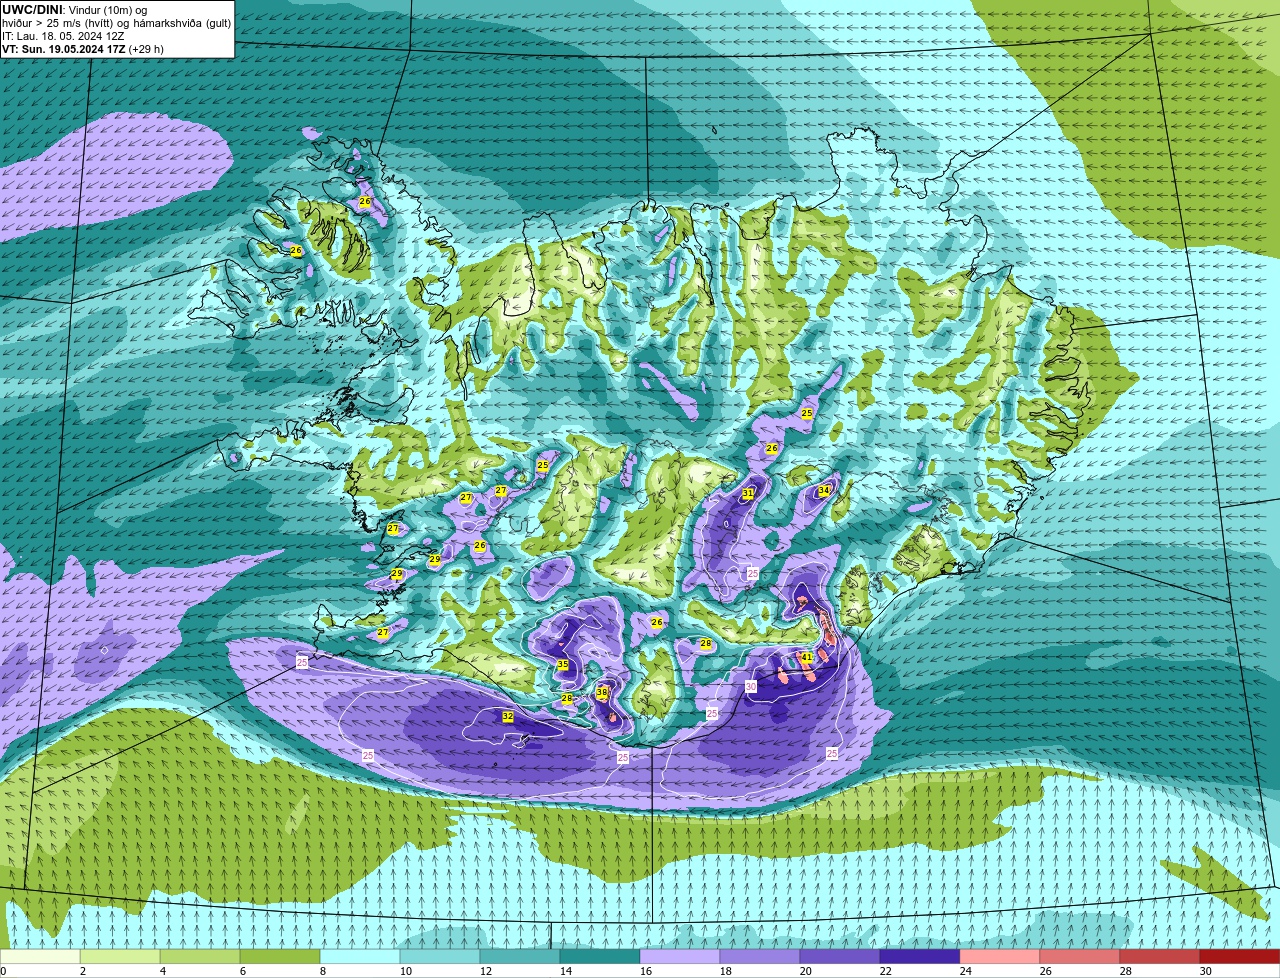The height and width of the screenshot is (978, 1280).
Task: Click the legend scale number 8
Action: click(323, 971)
